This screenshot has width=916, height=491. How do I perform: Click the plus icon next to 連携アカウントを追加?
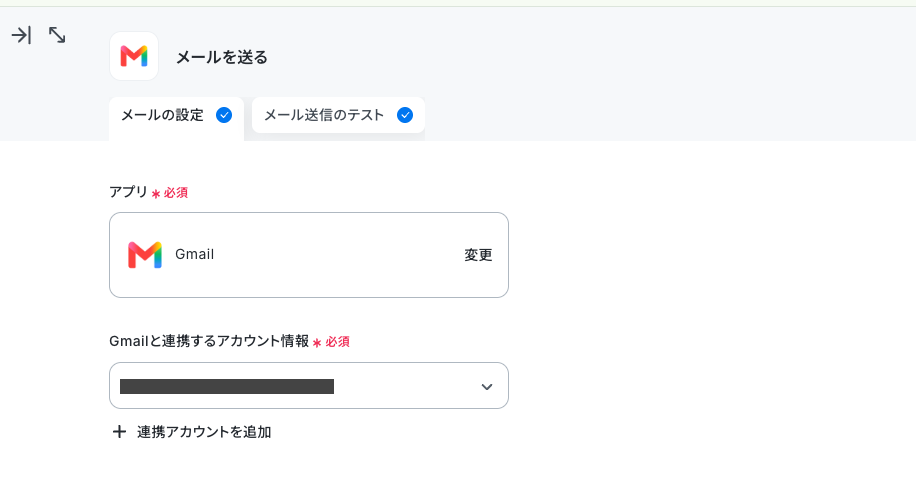119,432
